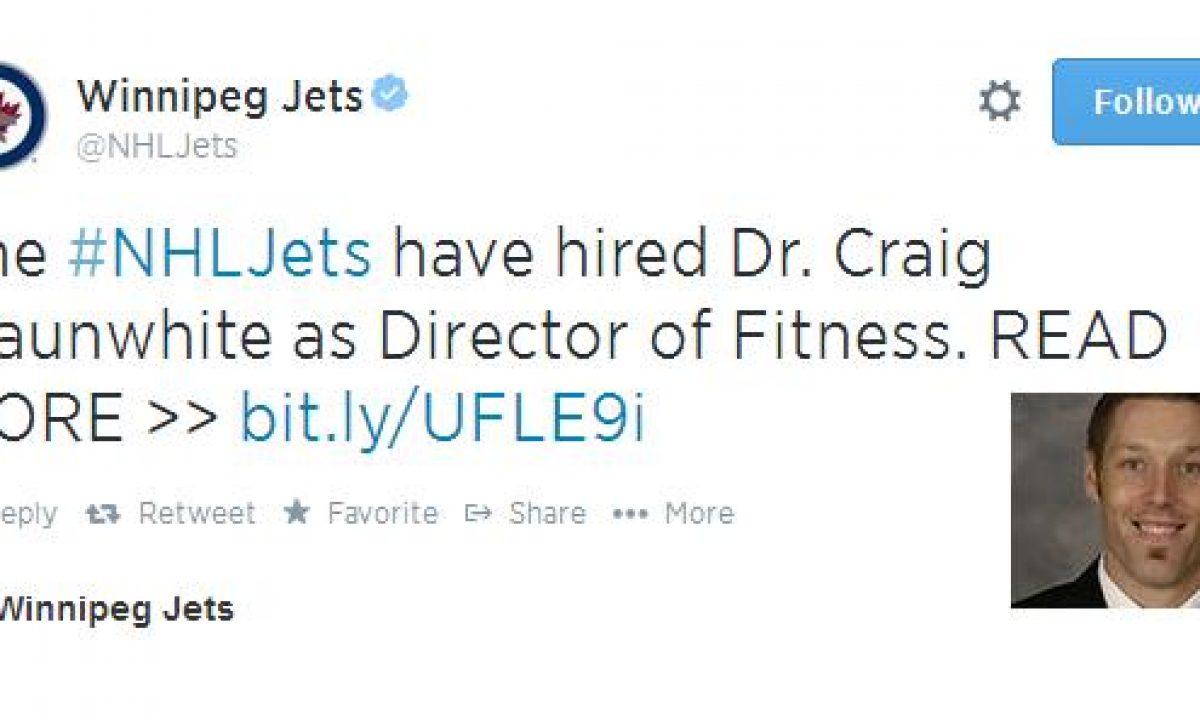The height and width of the screenshot is (720, 1200).
Task: Click the Reply action text
Action: (28, 514)
